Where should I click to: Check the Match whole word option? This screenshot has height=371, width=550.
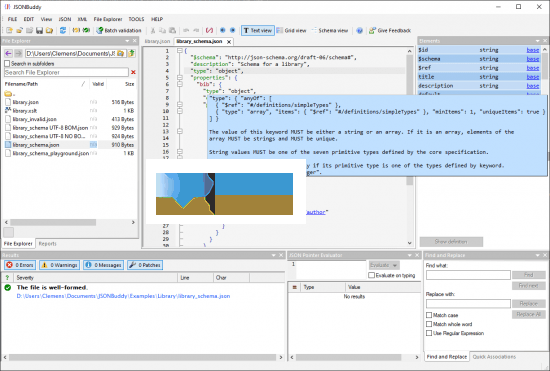[429, 324]
